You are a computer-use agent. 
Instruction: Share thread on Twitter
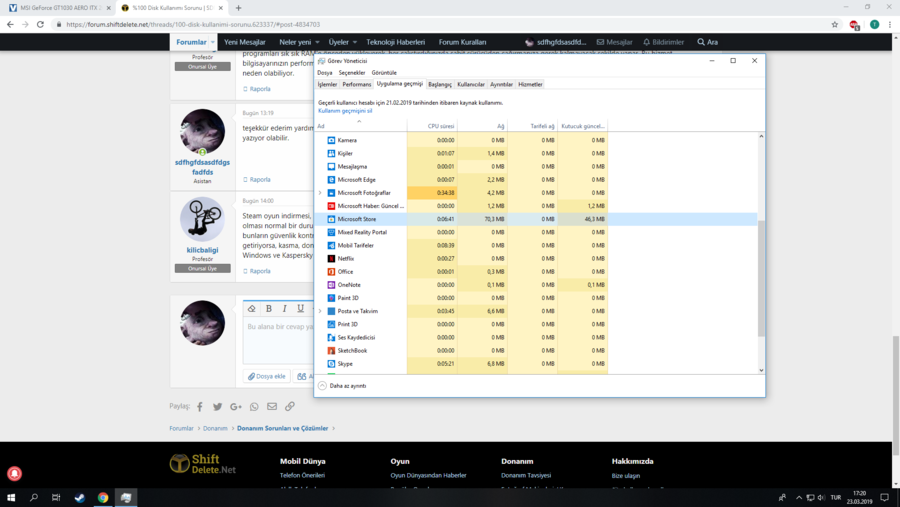click(218, 407)
